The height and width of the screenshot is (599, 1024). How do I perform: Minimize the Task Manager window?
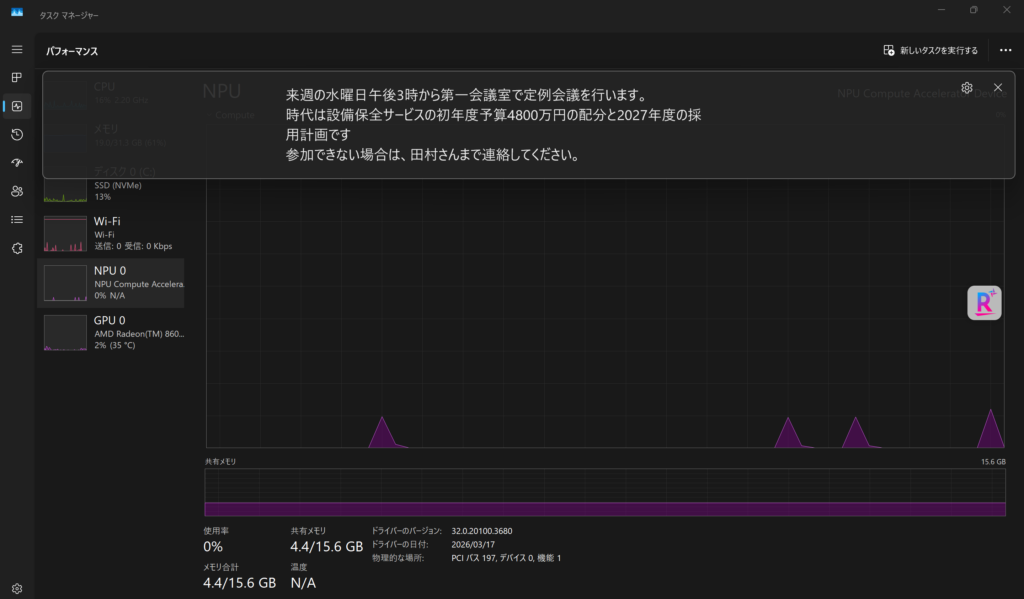click(x=941, y=10)
